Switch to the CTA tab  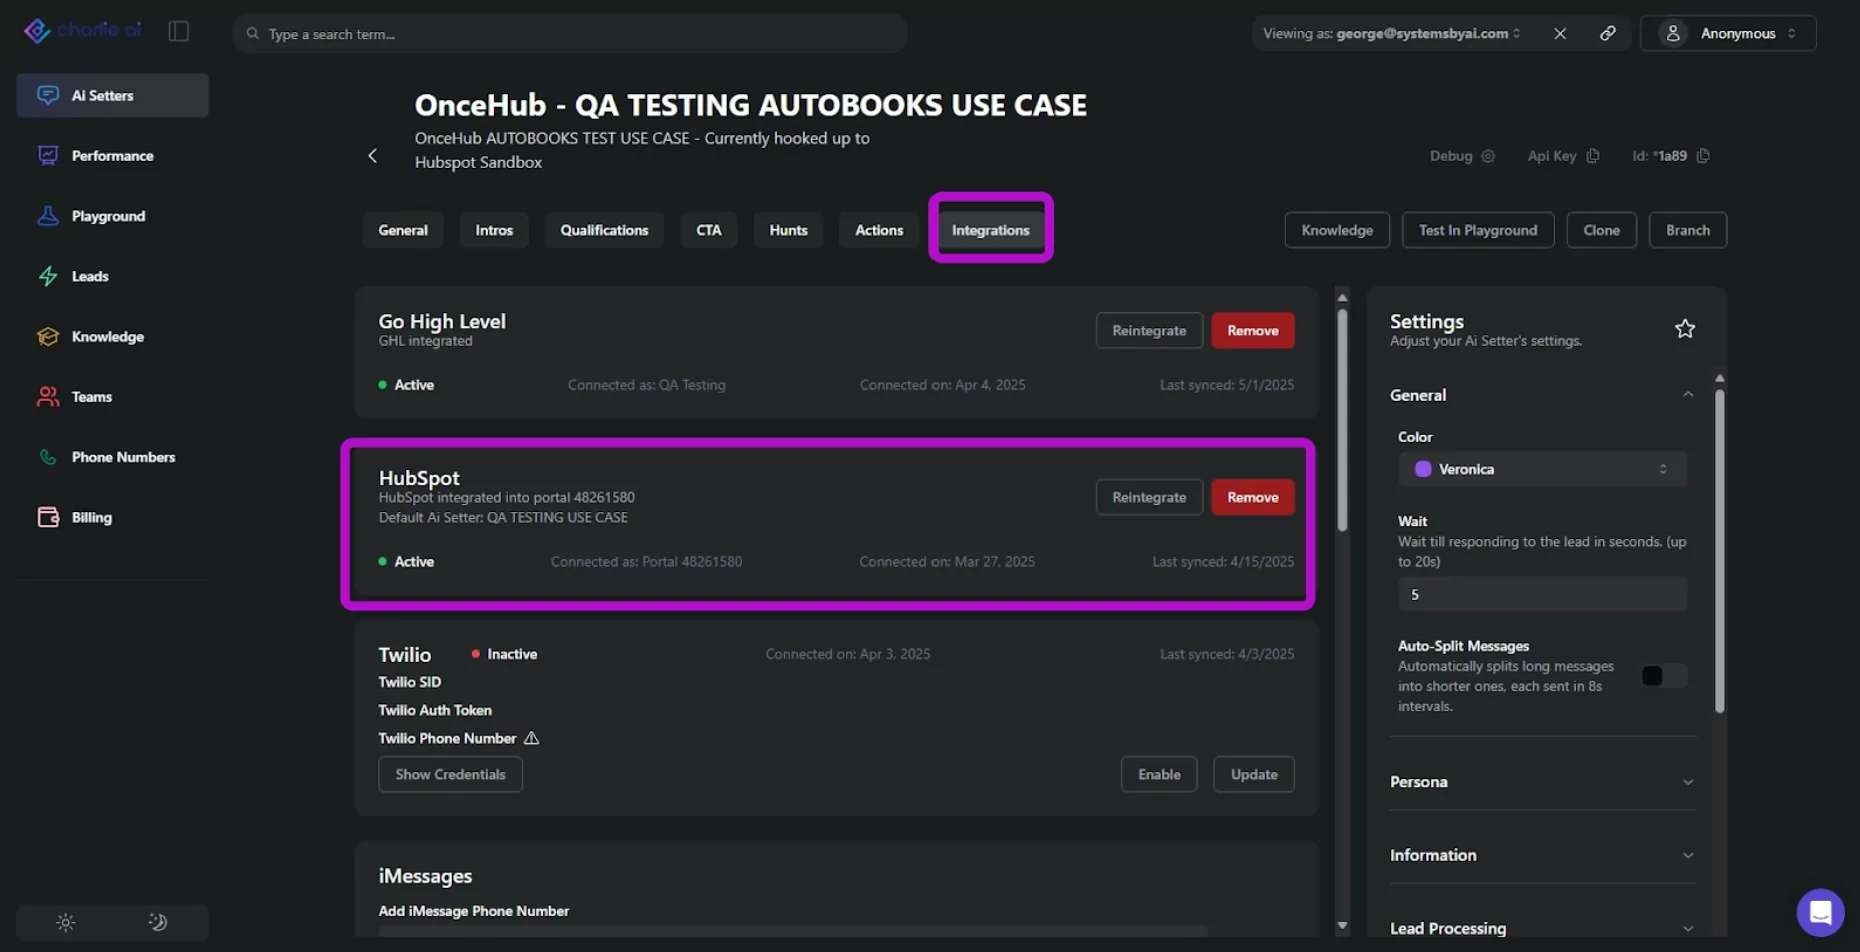(709, 230)
